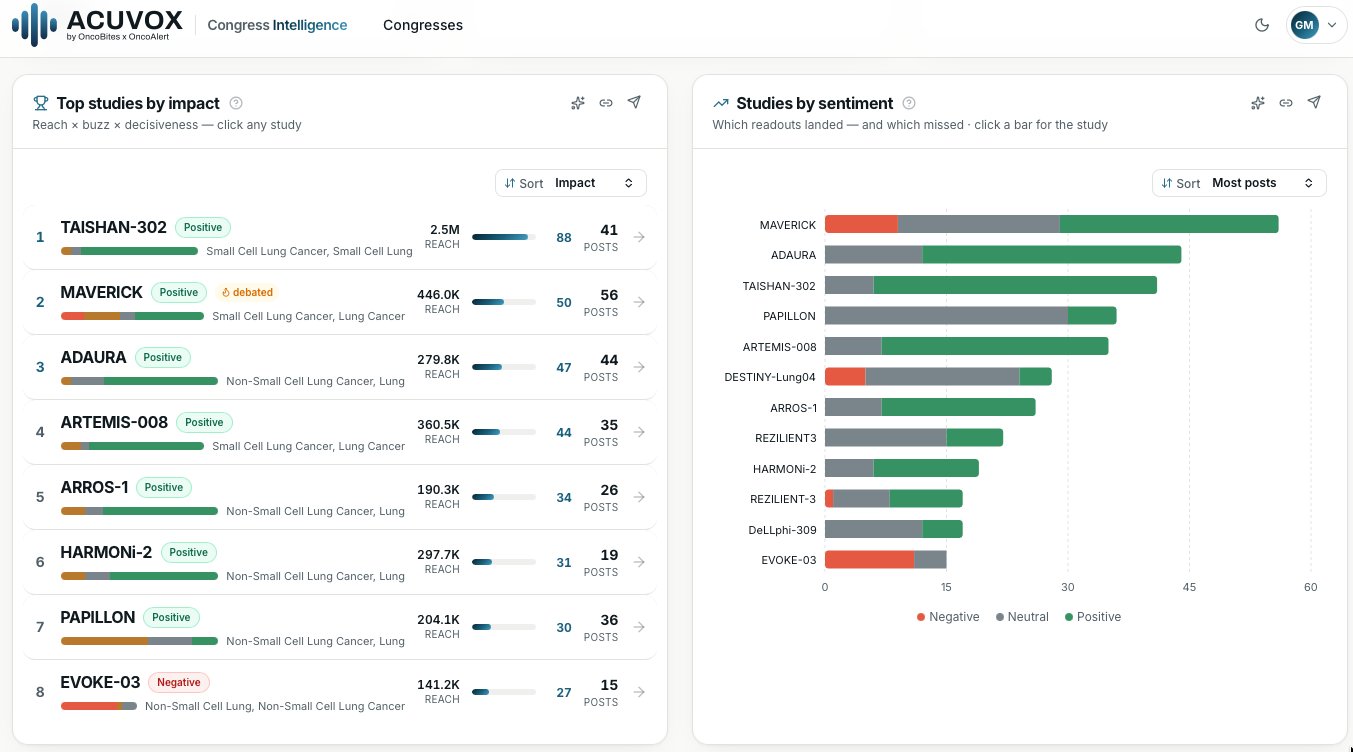Click help icon beside Top studies by impact

[236, 103]
